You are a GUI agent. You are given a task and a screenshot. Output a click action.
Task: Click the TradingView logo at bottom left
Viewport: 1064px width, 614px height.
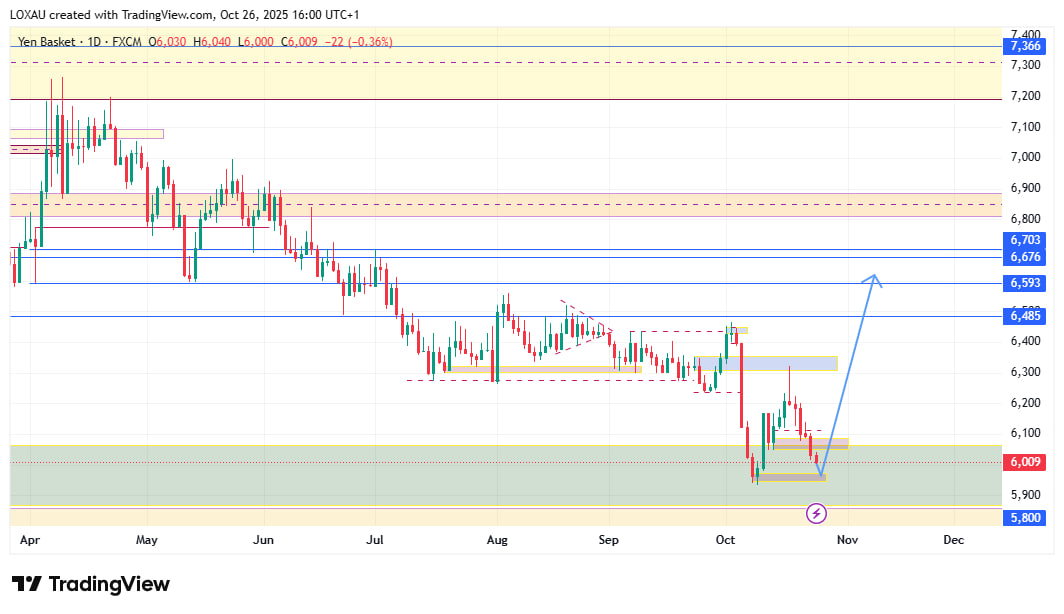coord(91,585)
